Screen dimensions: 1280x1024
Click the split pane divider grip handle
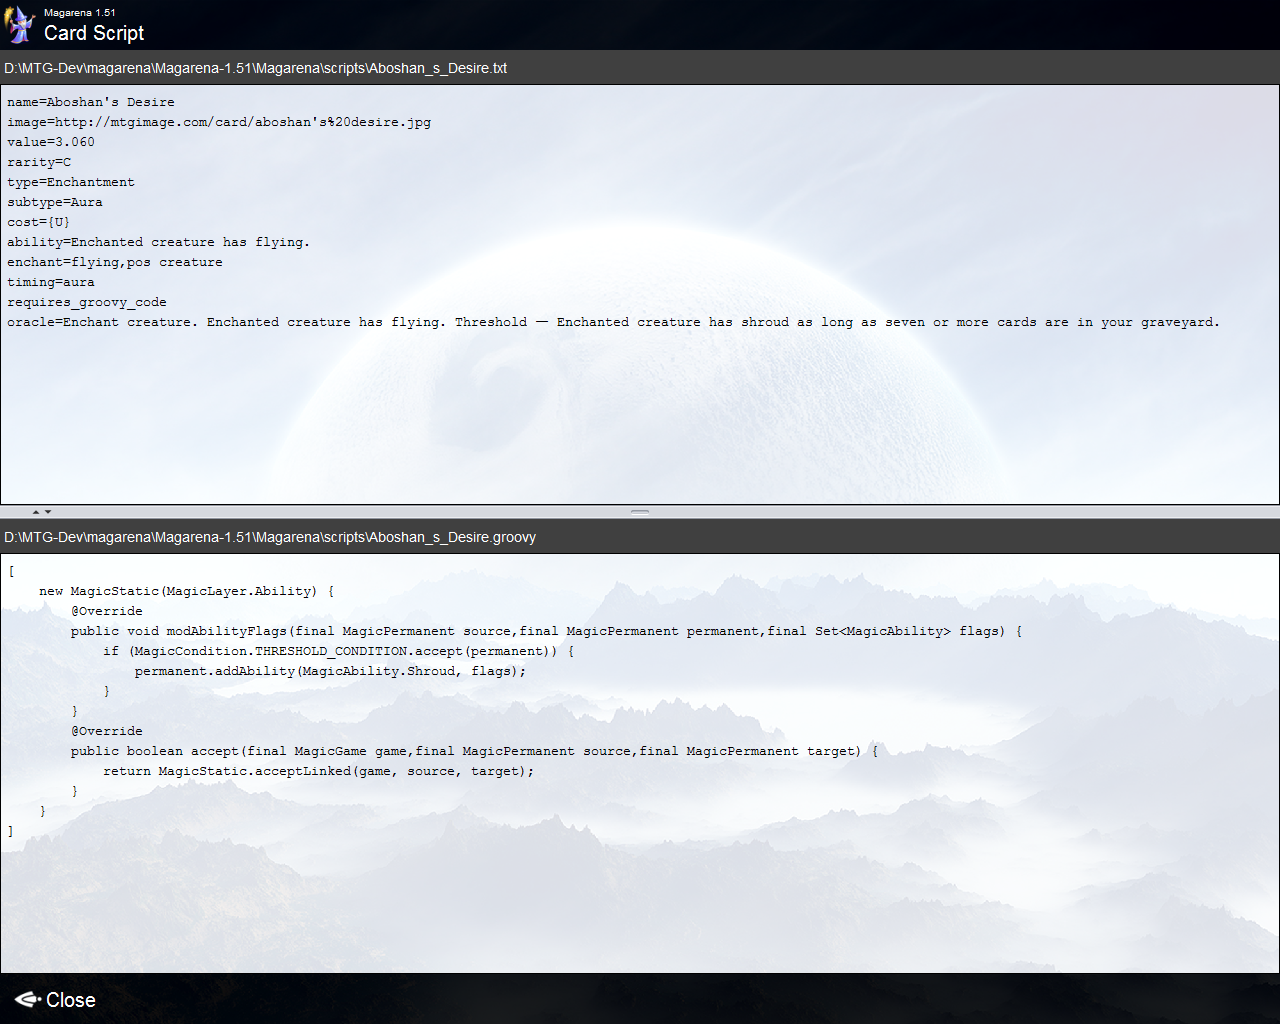[x=640, y=512]
